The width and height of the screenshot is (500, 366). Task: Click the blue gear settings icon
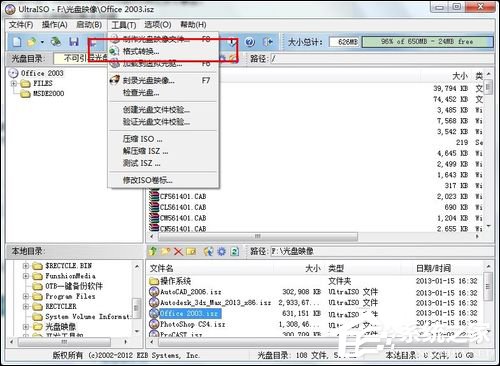222,251
